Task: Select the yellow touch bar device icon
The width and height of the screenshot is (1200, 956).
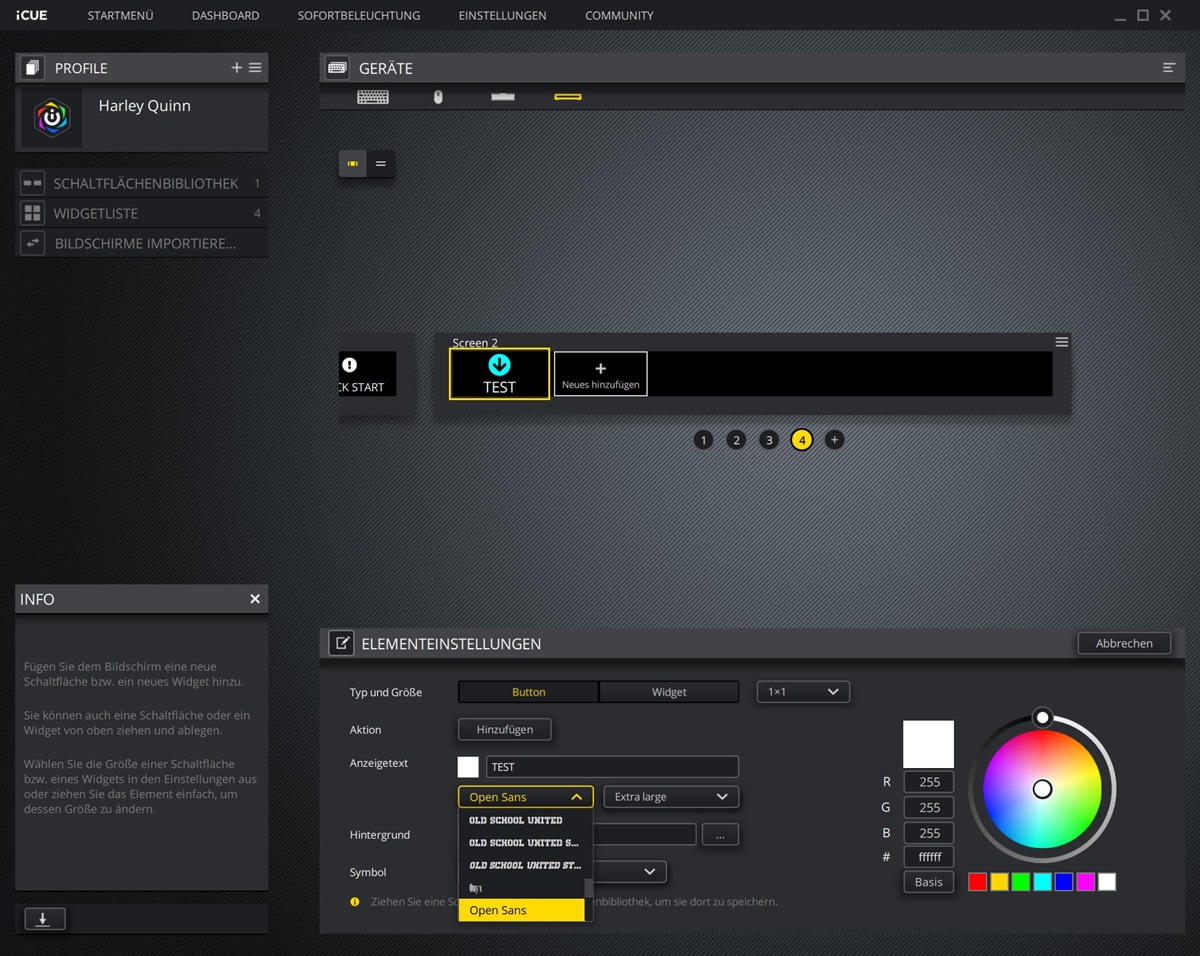Action: point(568,97)
